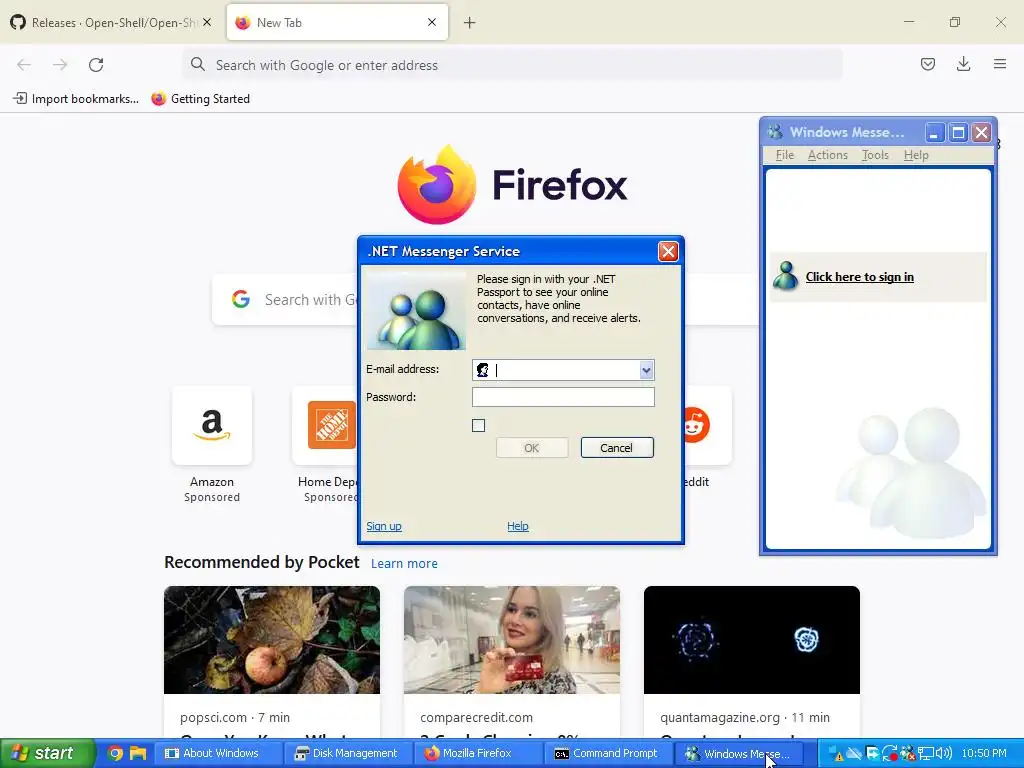
Task: Click the 'Click here to sign in' link
Action: tap(859, 277)
